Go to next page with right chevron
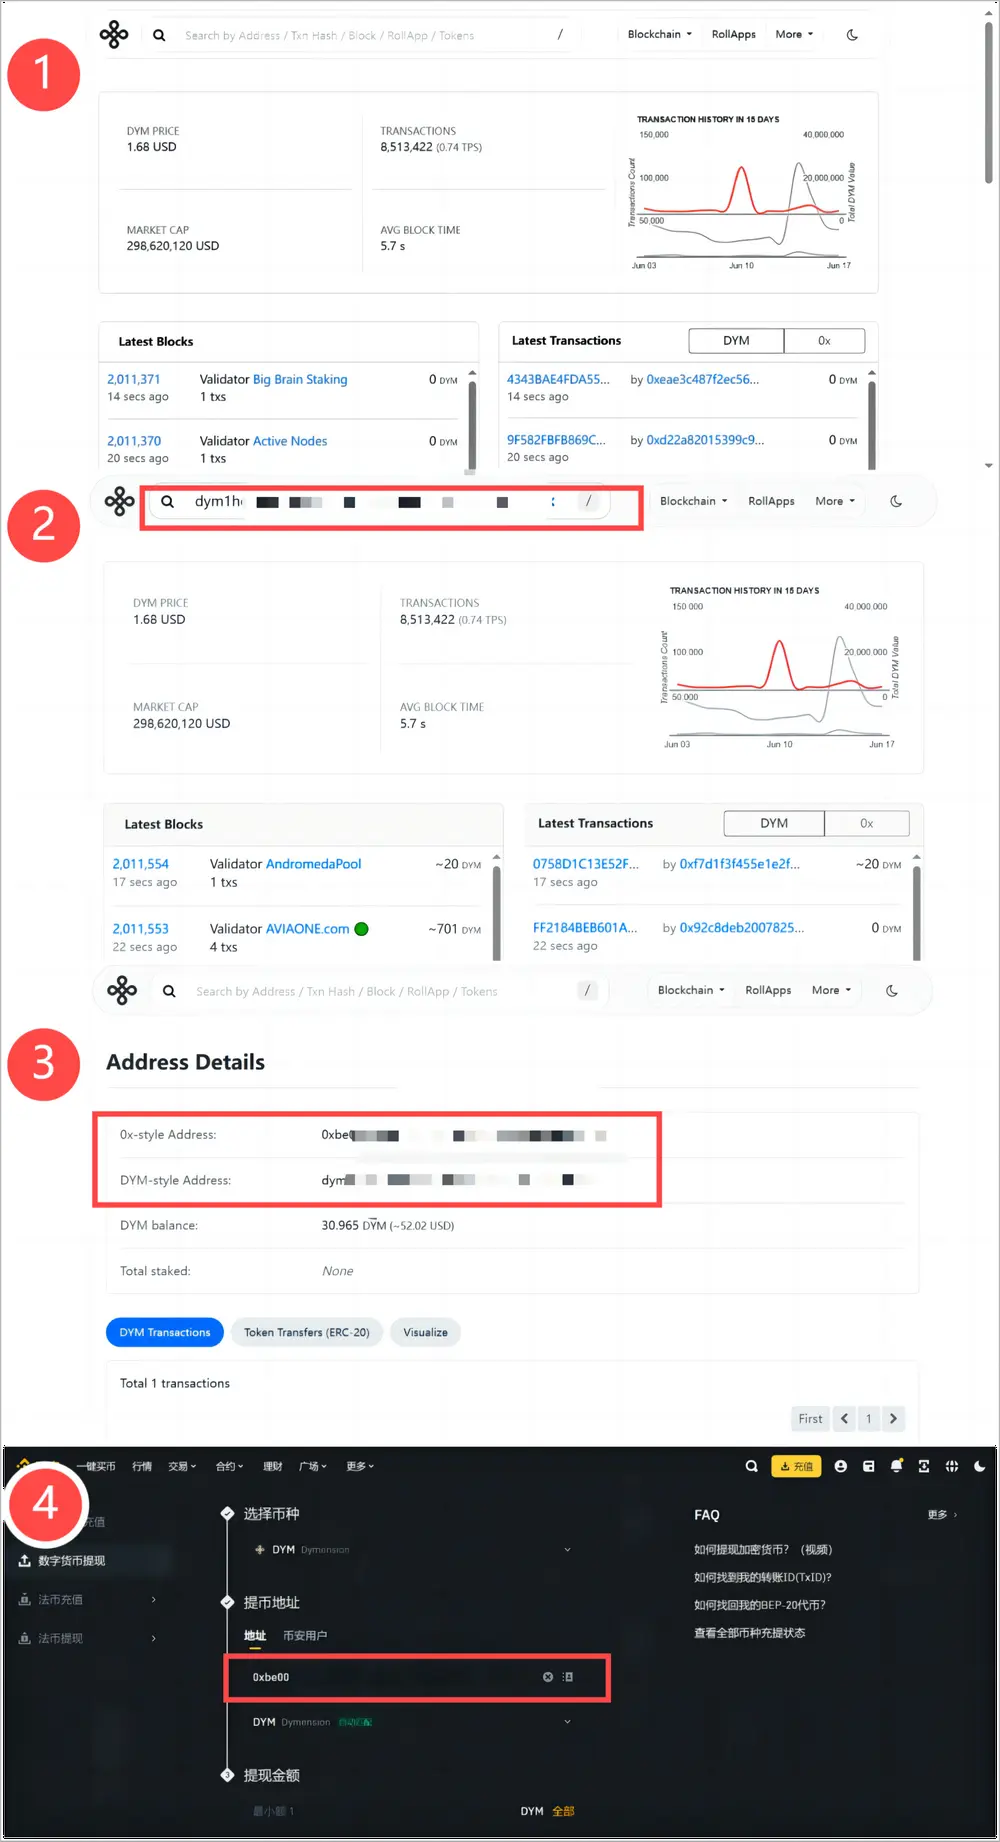Screen dimensions: 1000x1842 (893, 1418)
